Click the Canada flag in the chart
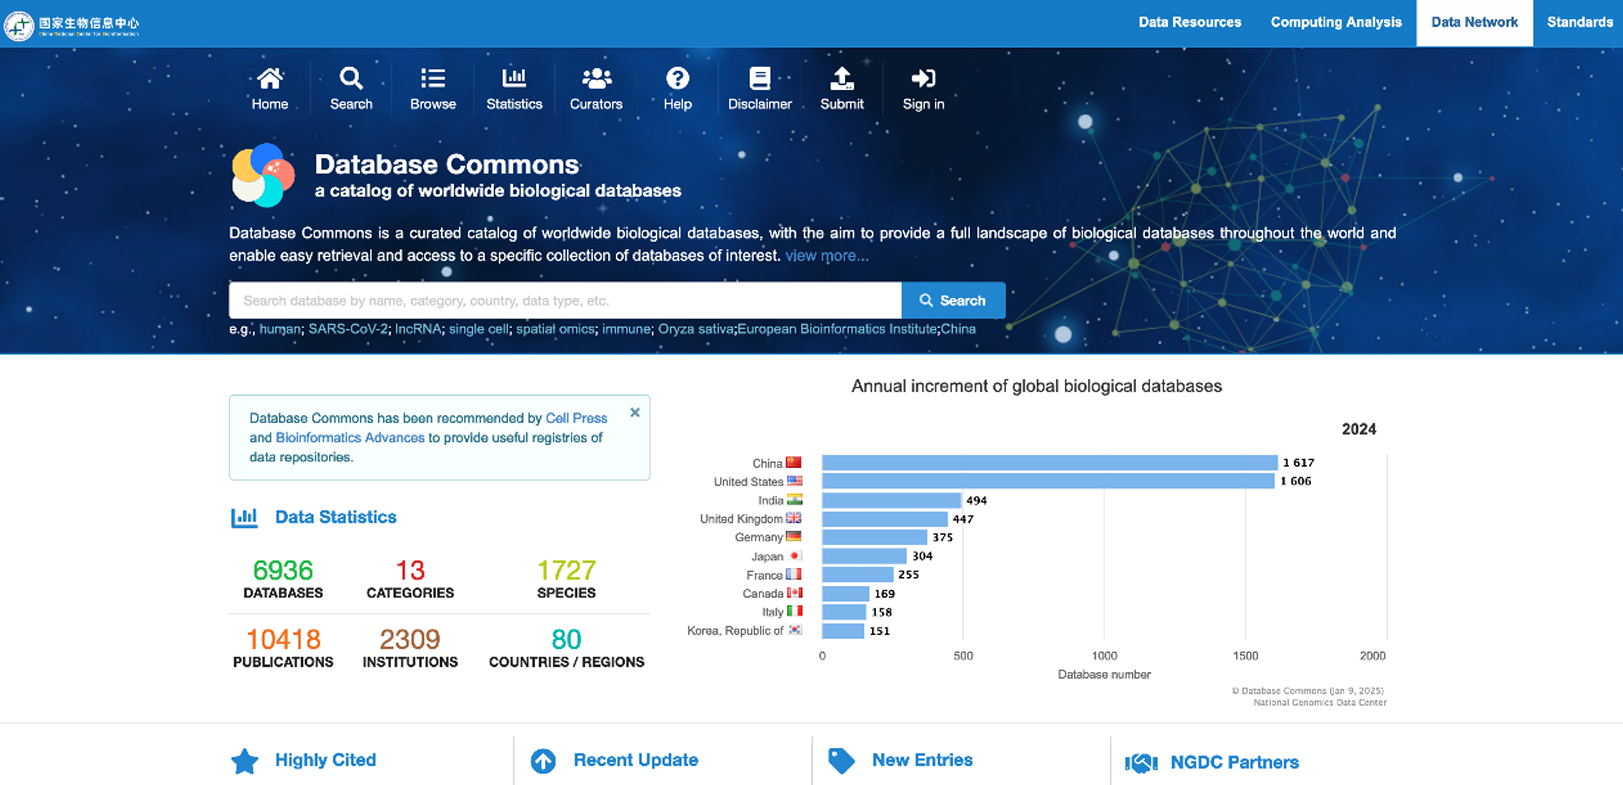This screenshot has width=1623, height=785. 794,593
